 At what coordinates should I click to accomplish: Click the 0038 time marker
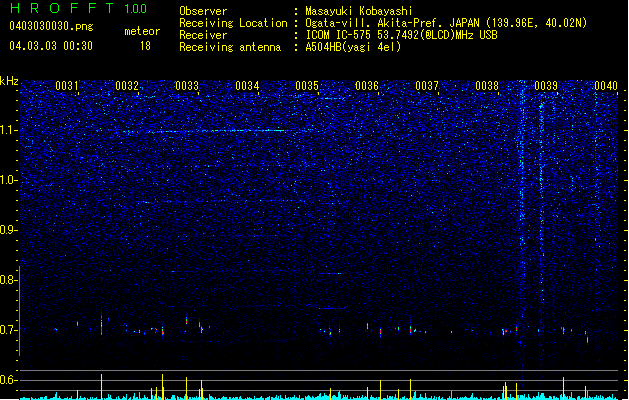click(x=487, y=86)
